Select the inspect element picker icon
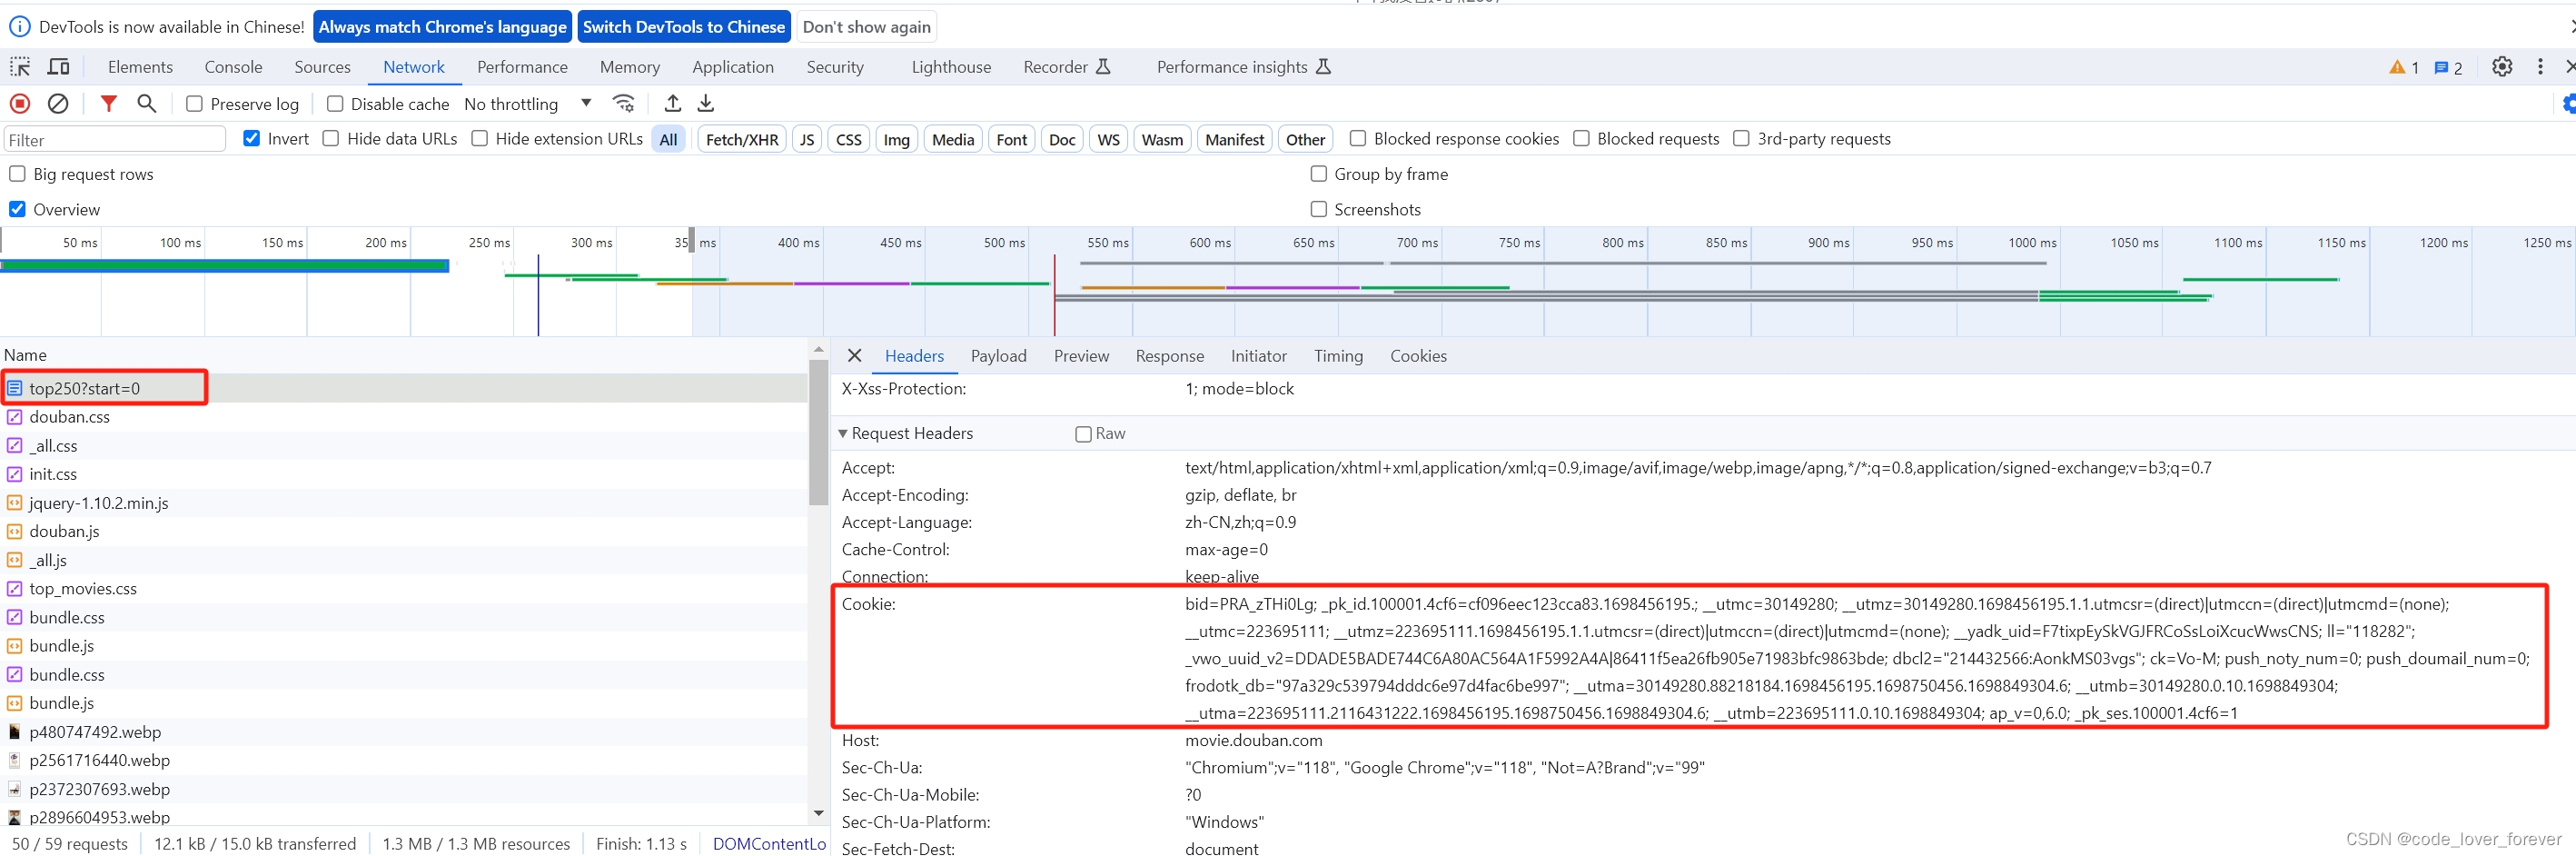This screenshot has height=856, width=2576. 20,67
